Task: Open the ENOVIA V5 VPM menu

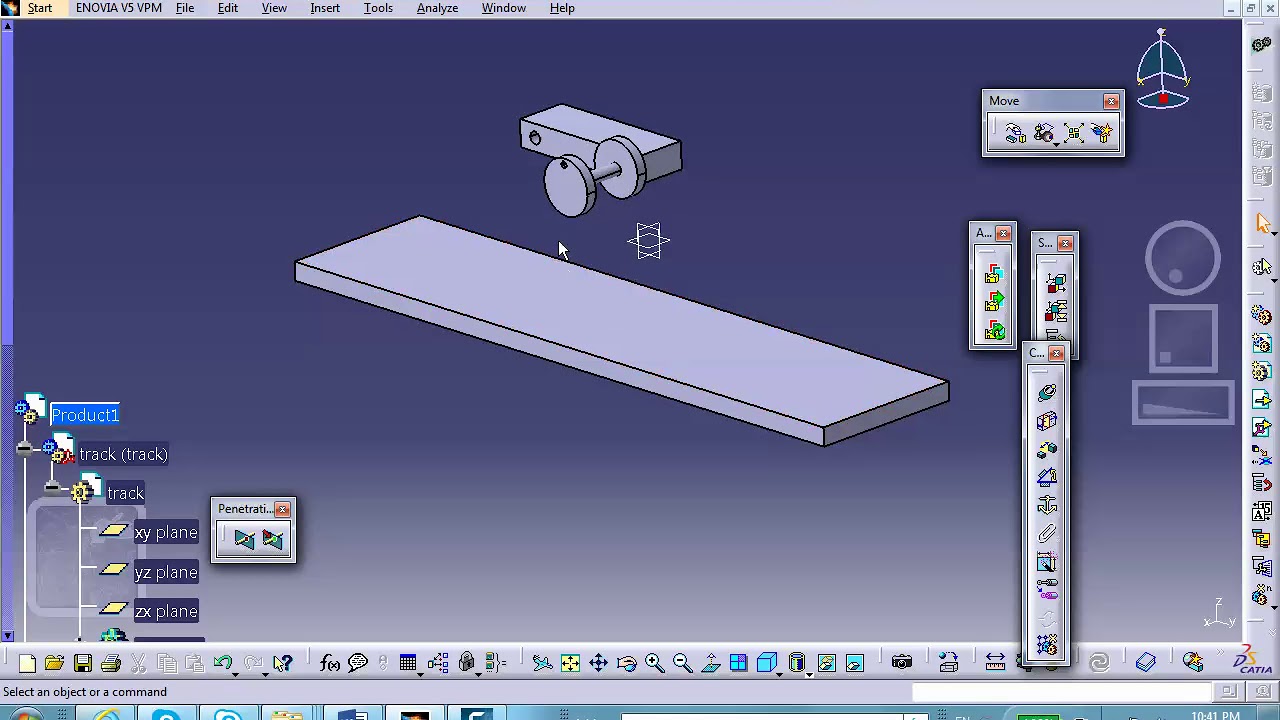Action: pos(119,8)
